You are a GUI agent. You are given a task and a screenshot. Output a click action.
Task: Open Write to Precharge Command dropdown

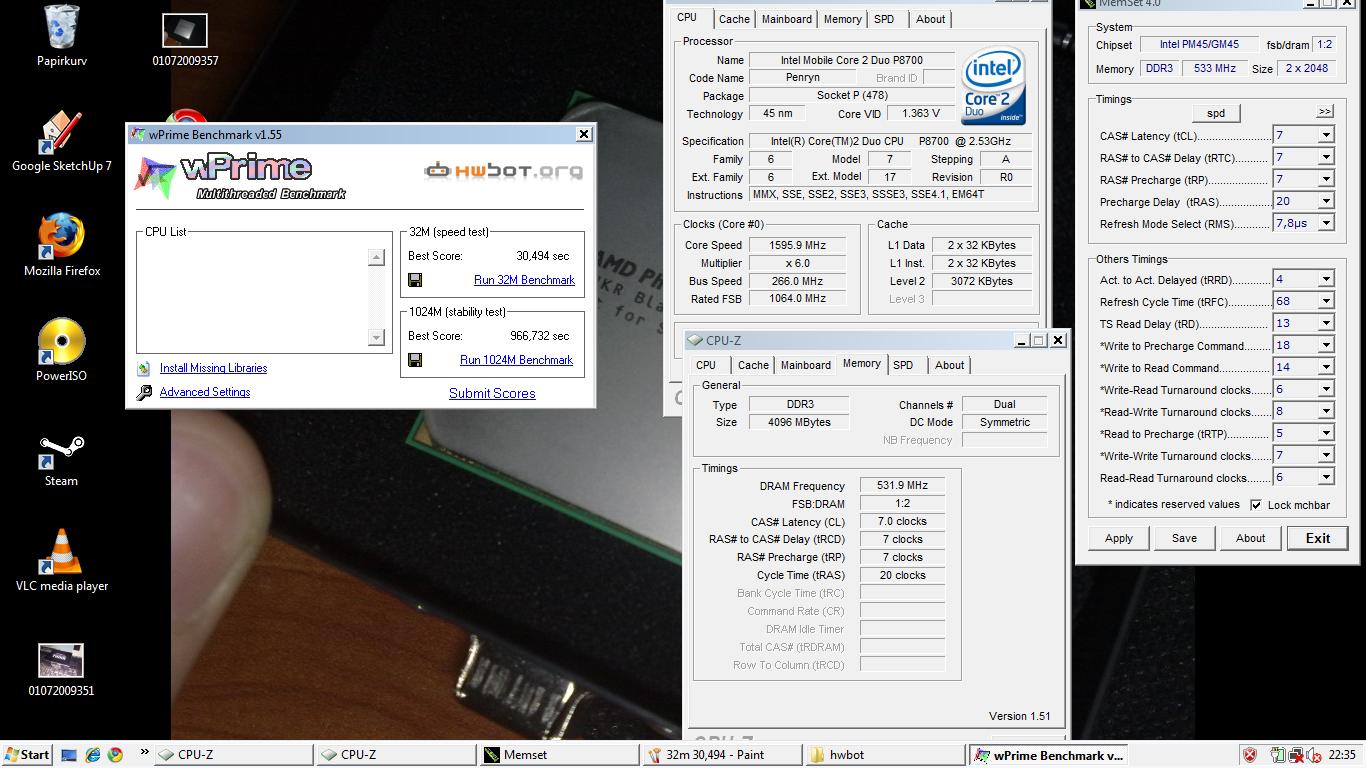[1326, 345]
